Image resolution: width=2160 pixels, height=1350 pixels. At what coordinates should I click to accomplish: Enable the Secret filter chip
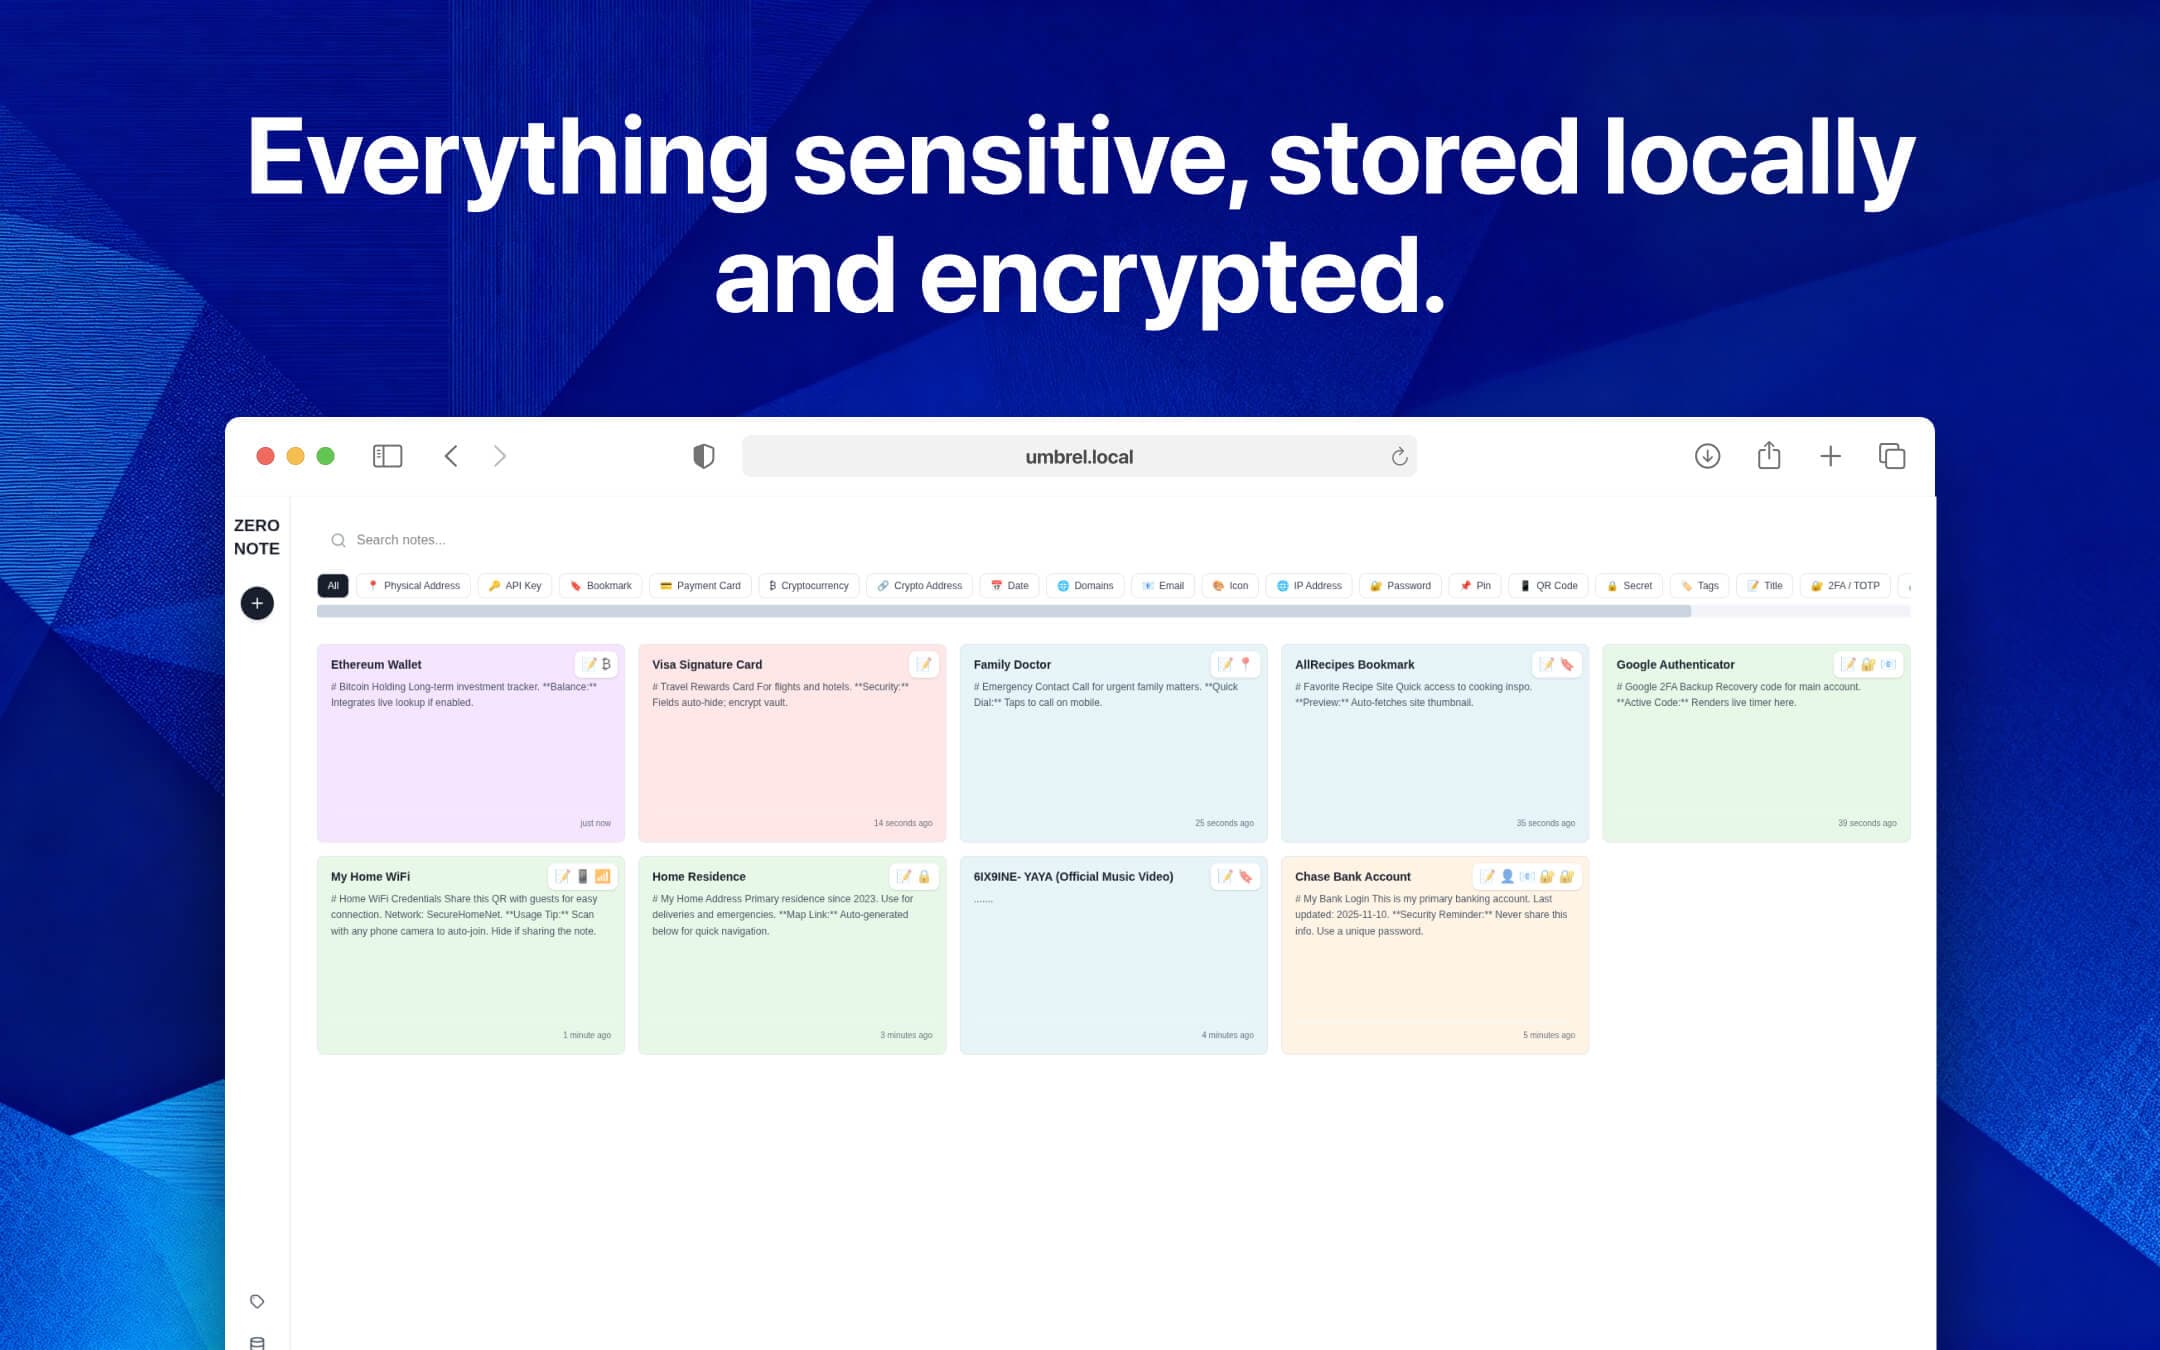point(1628,586)
